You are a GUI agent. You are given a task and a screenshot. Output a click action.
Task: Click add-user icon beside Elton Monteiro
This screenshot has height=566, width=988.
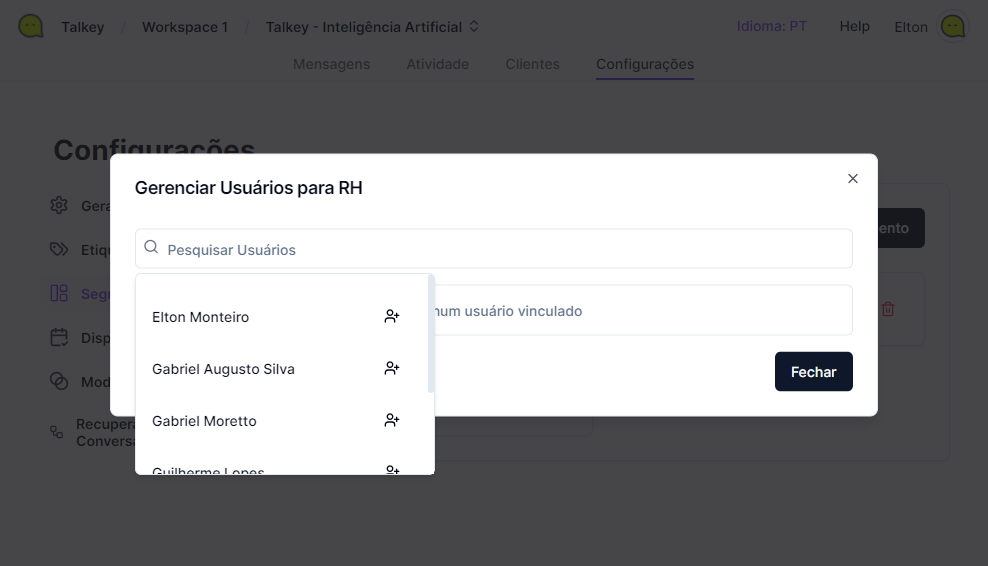click(392, 317)
